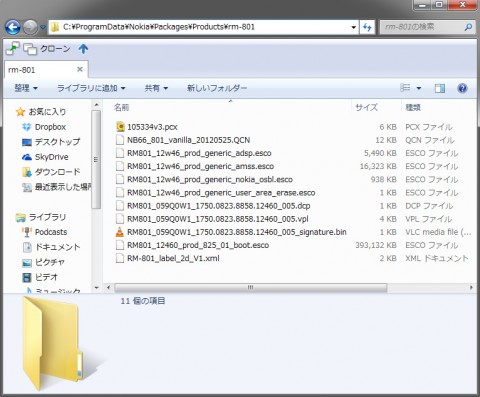Image resolution: width=480 pixels, height=397 pixels.
Task: Sort by the サイズ column header
Action: tap(366, 107)
